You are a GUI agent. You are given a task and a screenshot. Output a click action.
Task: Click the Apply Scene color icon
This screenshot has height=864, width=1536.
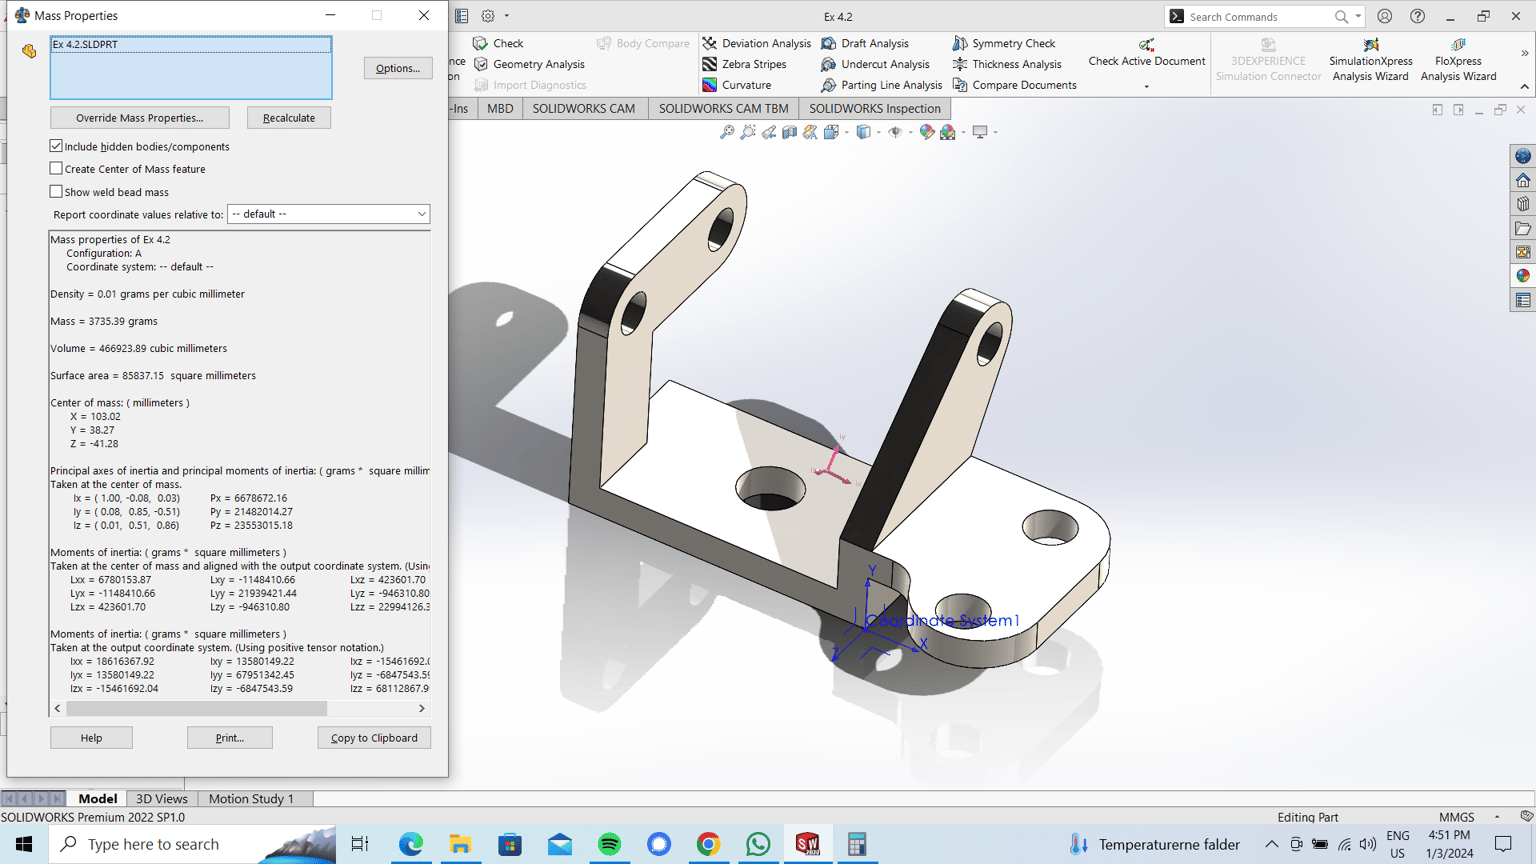tap(948, 132)
